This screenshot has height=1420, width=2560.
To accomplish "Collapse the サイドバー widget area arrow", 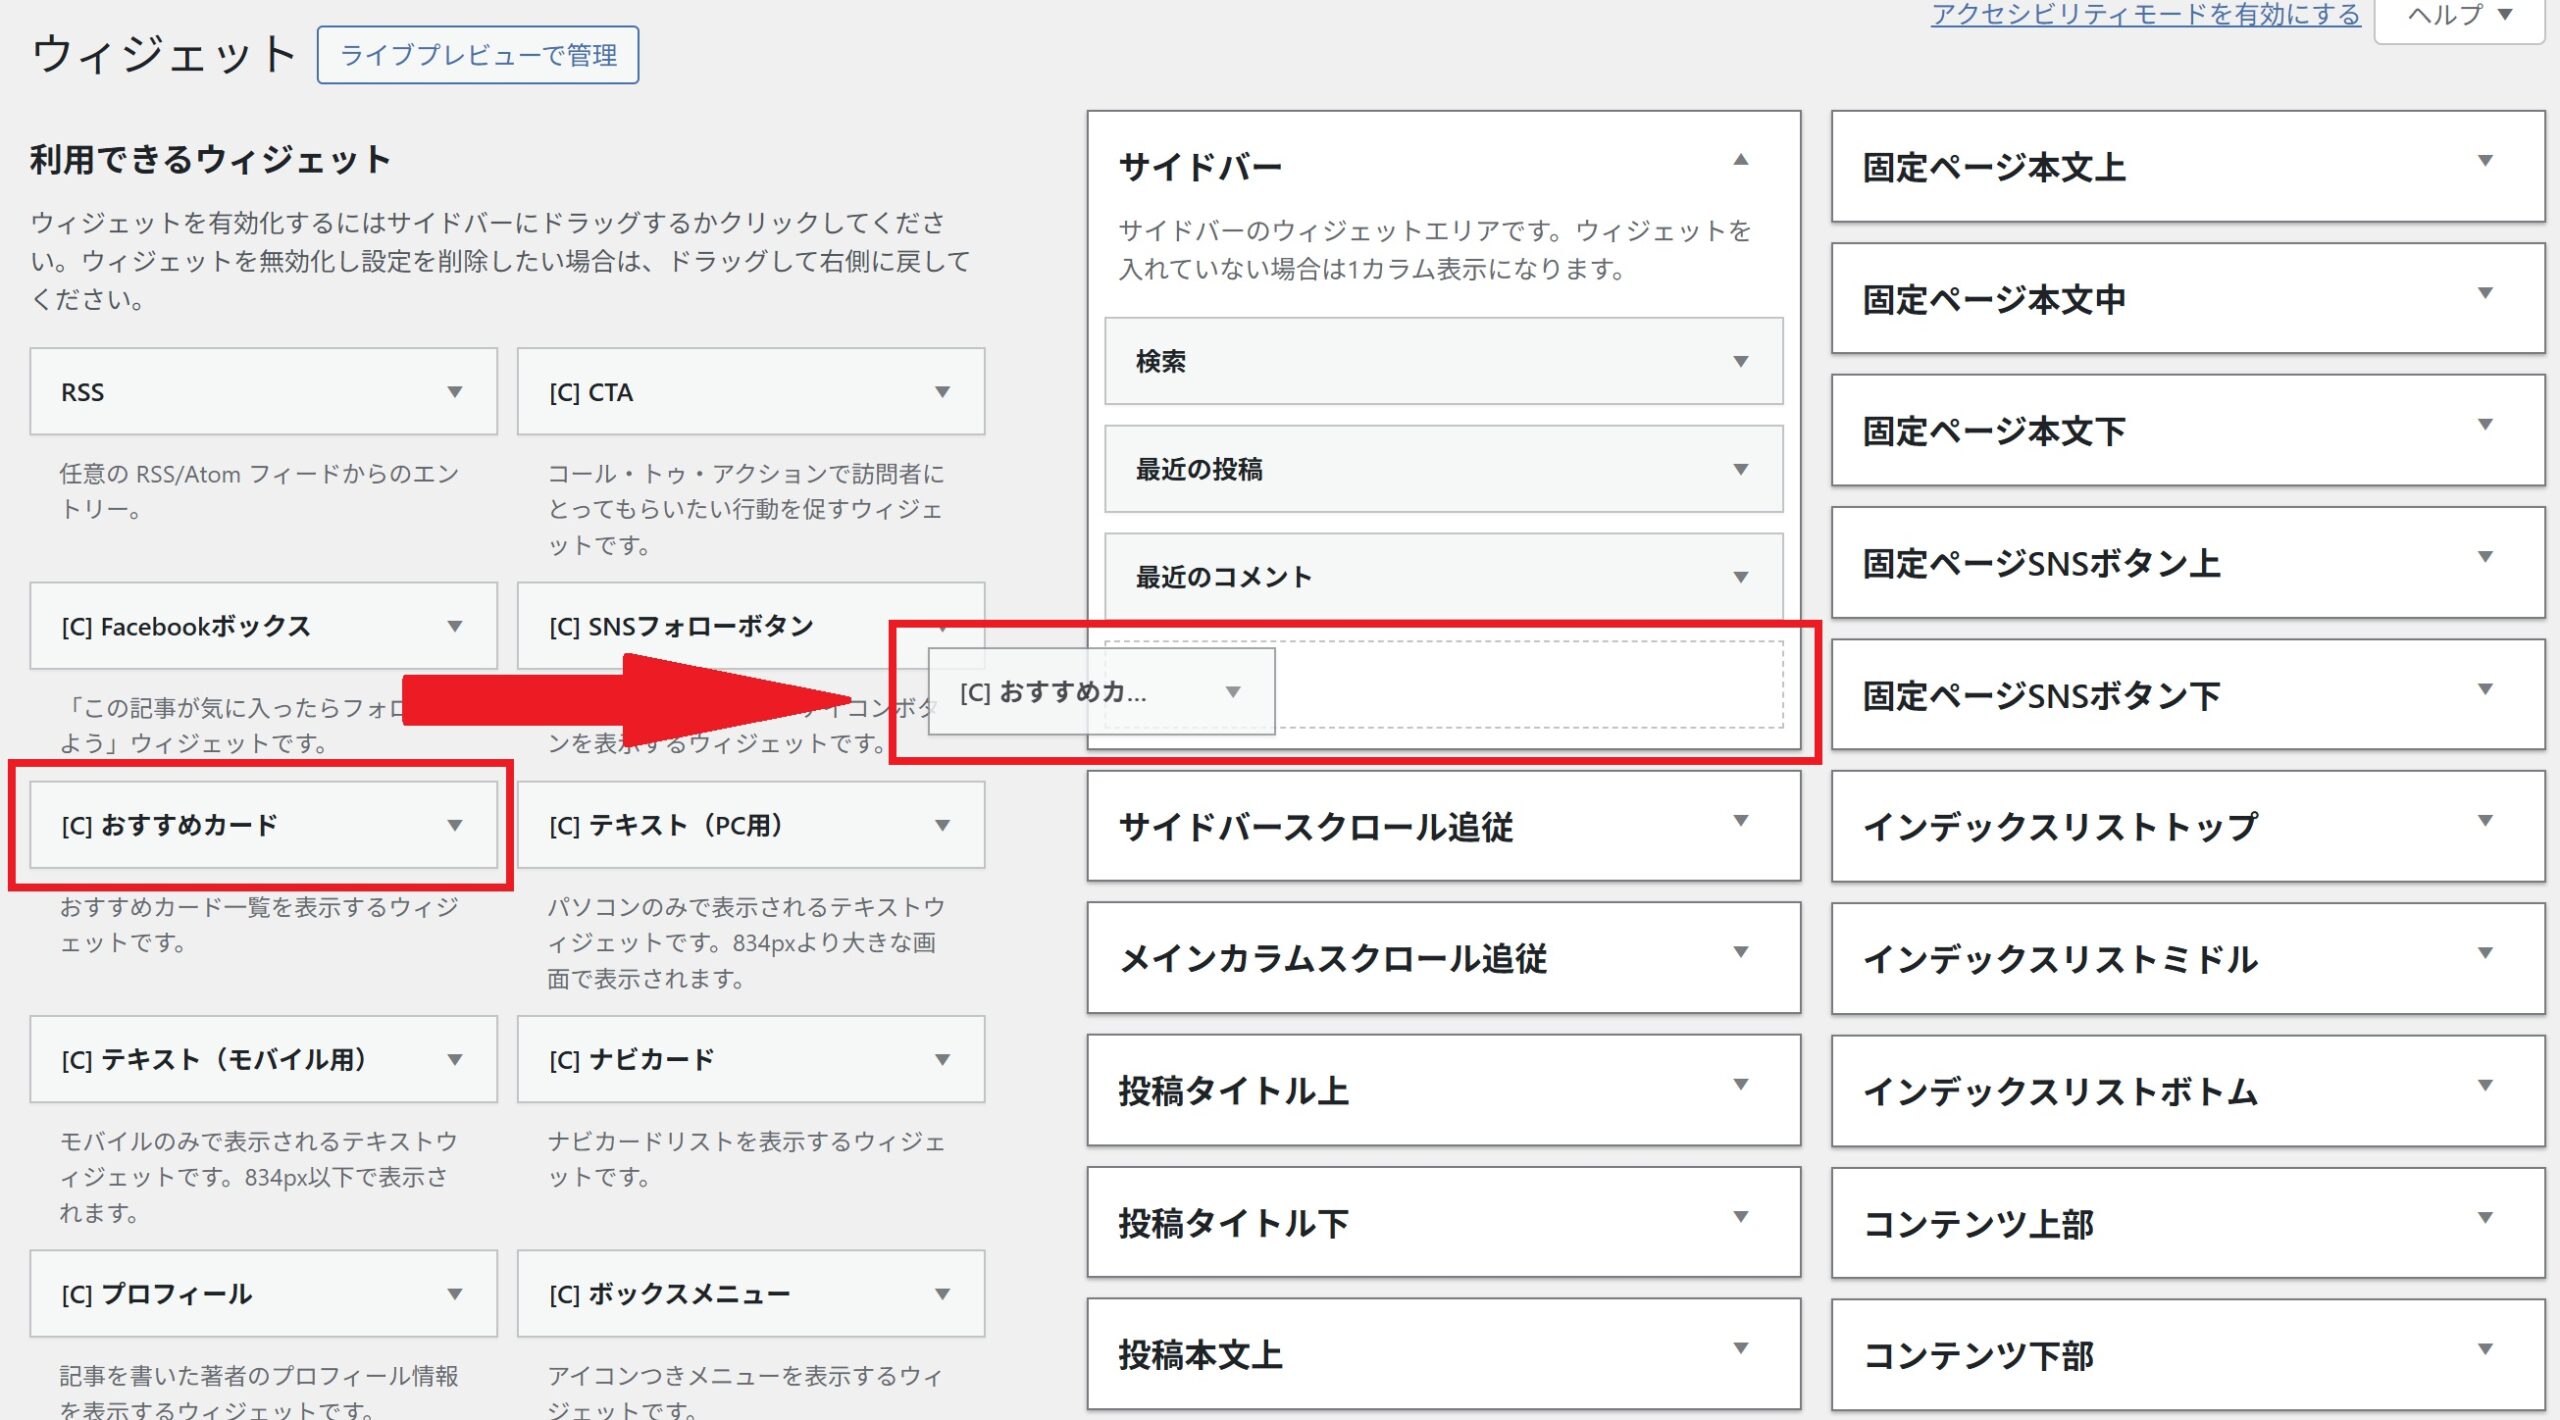I will [x=1740, y=160].
